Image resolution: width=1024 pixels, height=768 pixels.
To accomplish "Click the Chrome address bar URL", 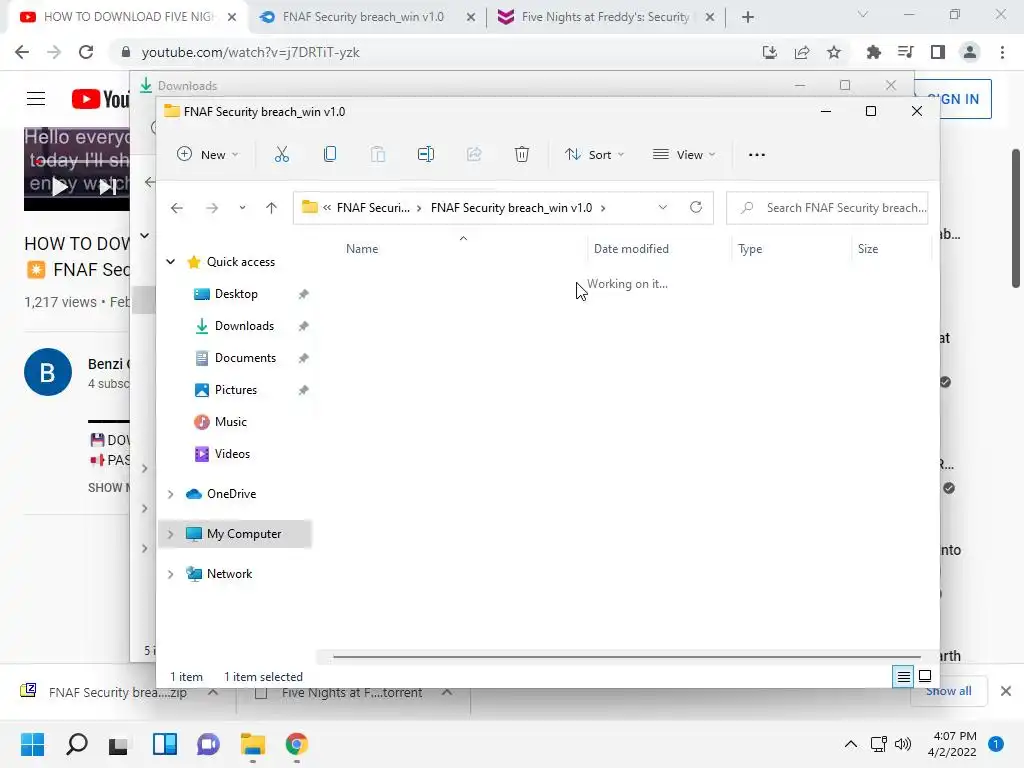I will click(x=251, y=52).
